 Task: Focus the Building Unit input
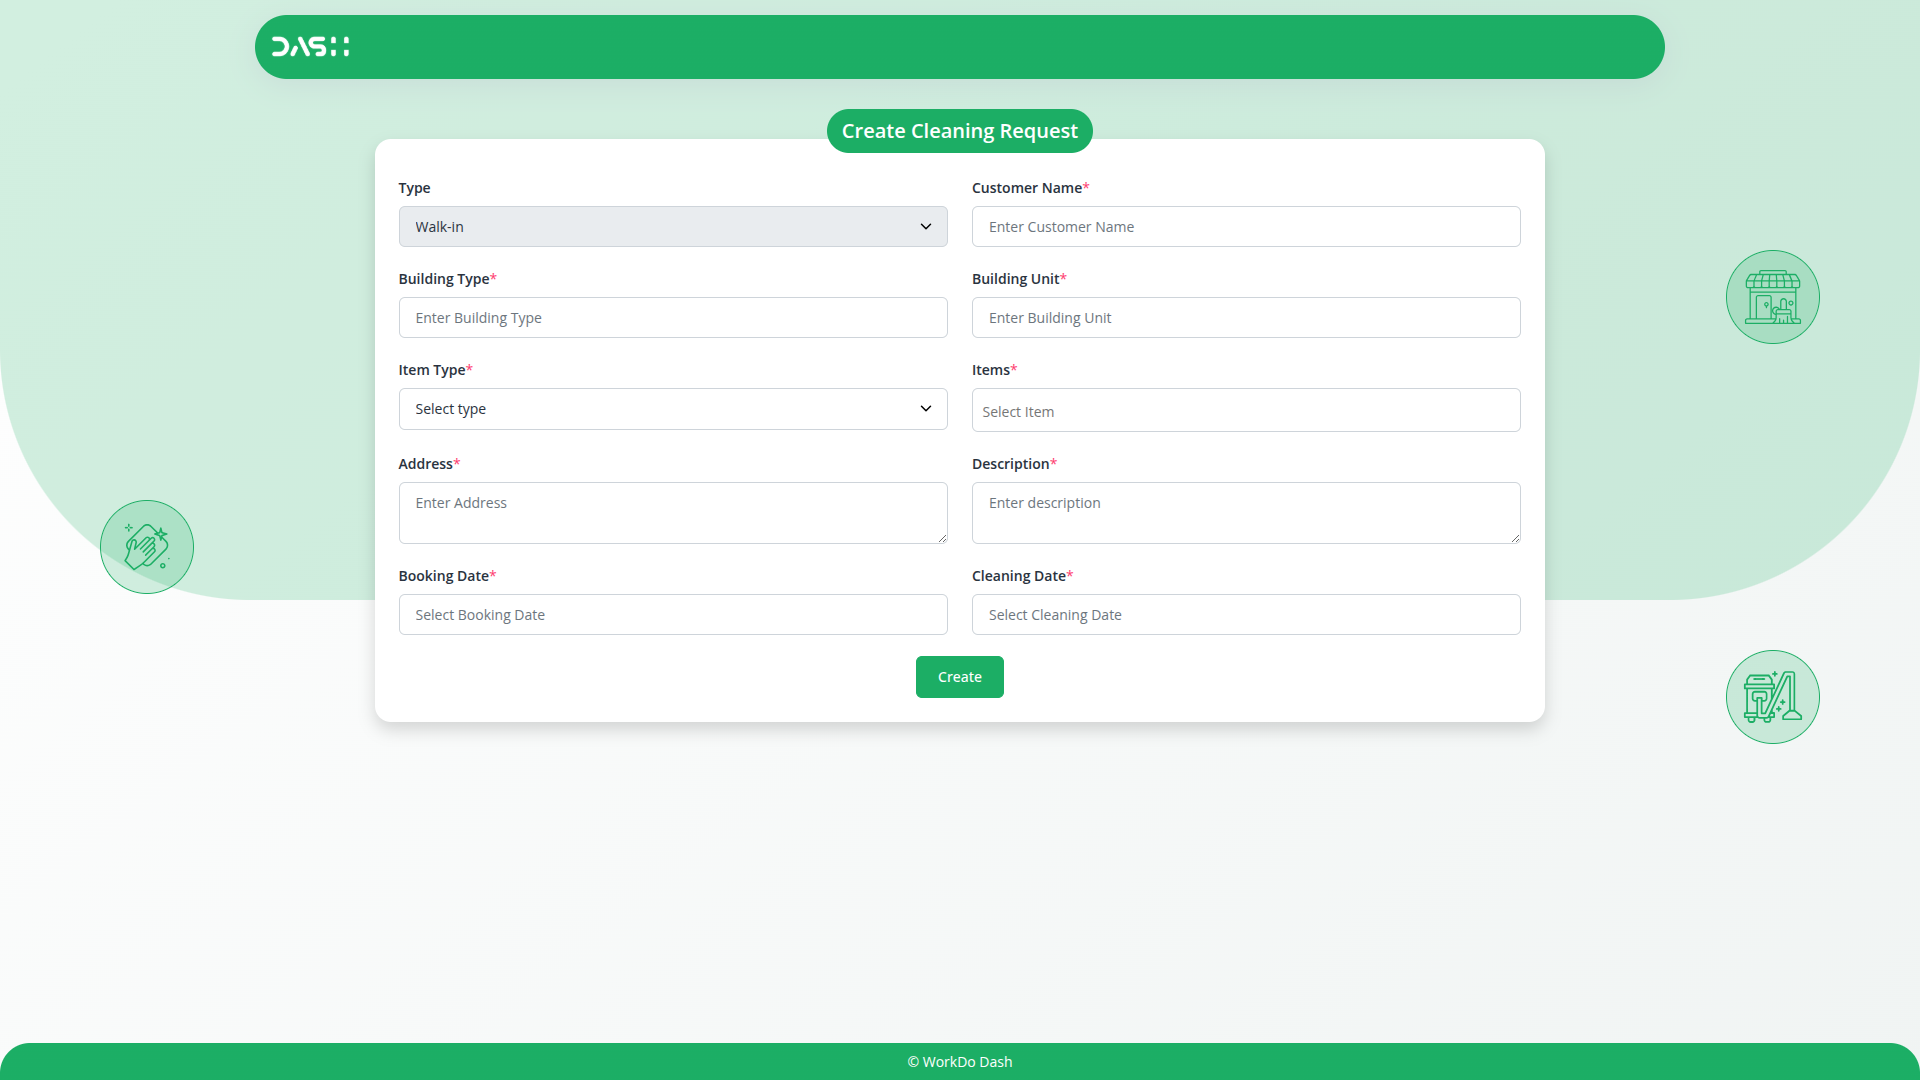coord(1246,318)
